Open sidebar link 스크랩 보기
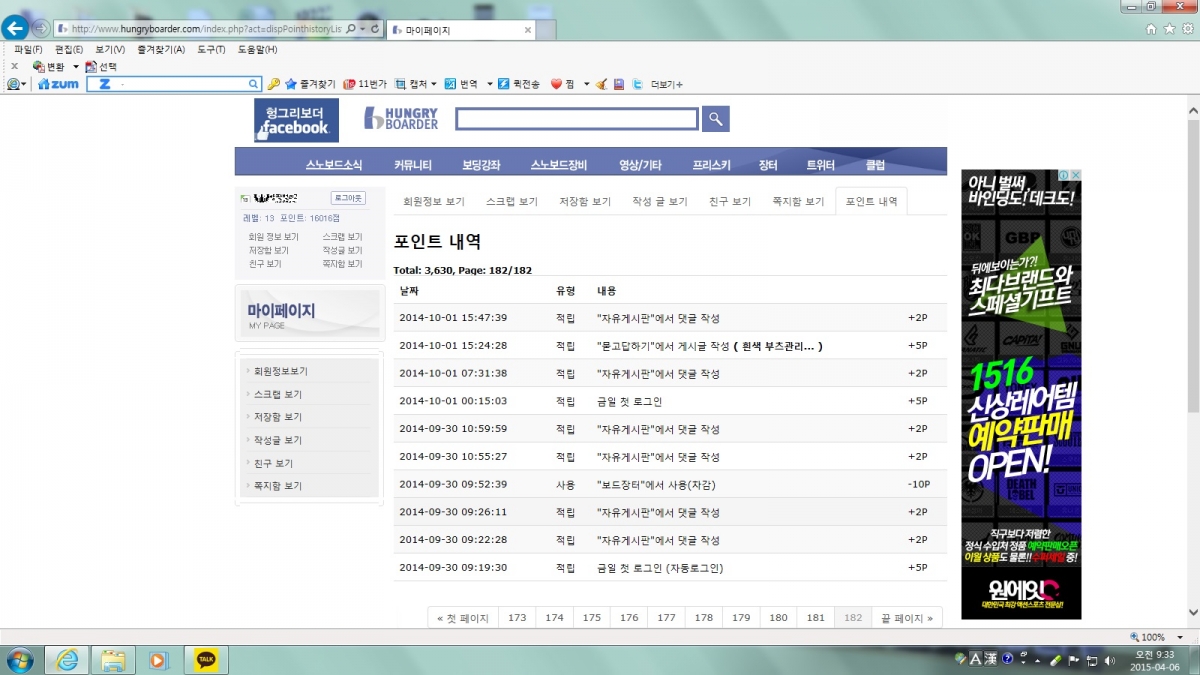 (x=278, y=394)
